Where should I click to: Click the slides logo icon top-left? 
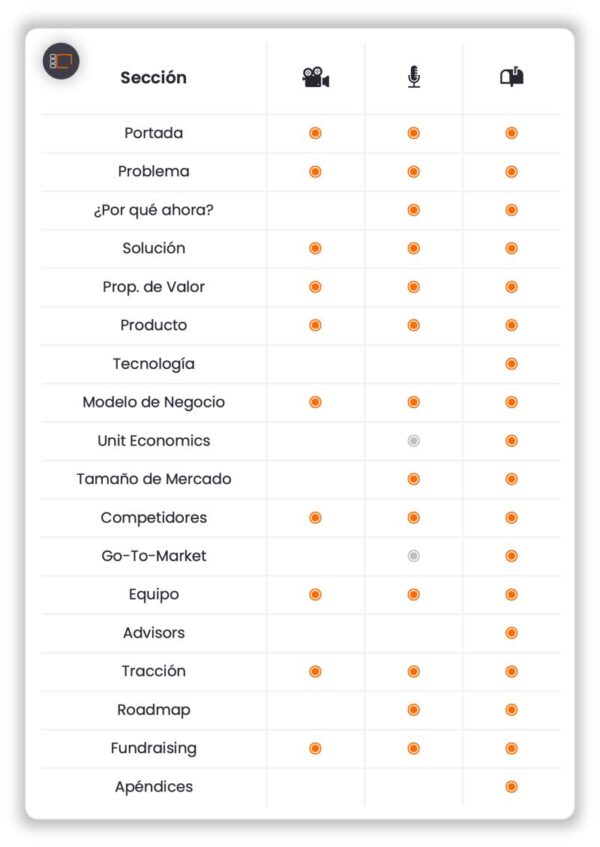click(x=60, y=61)
